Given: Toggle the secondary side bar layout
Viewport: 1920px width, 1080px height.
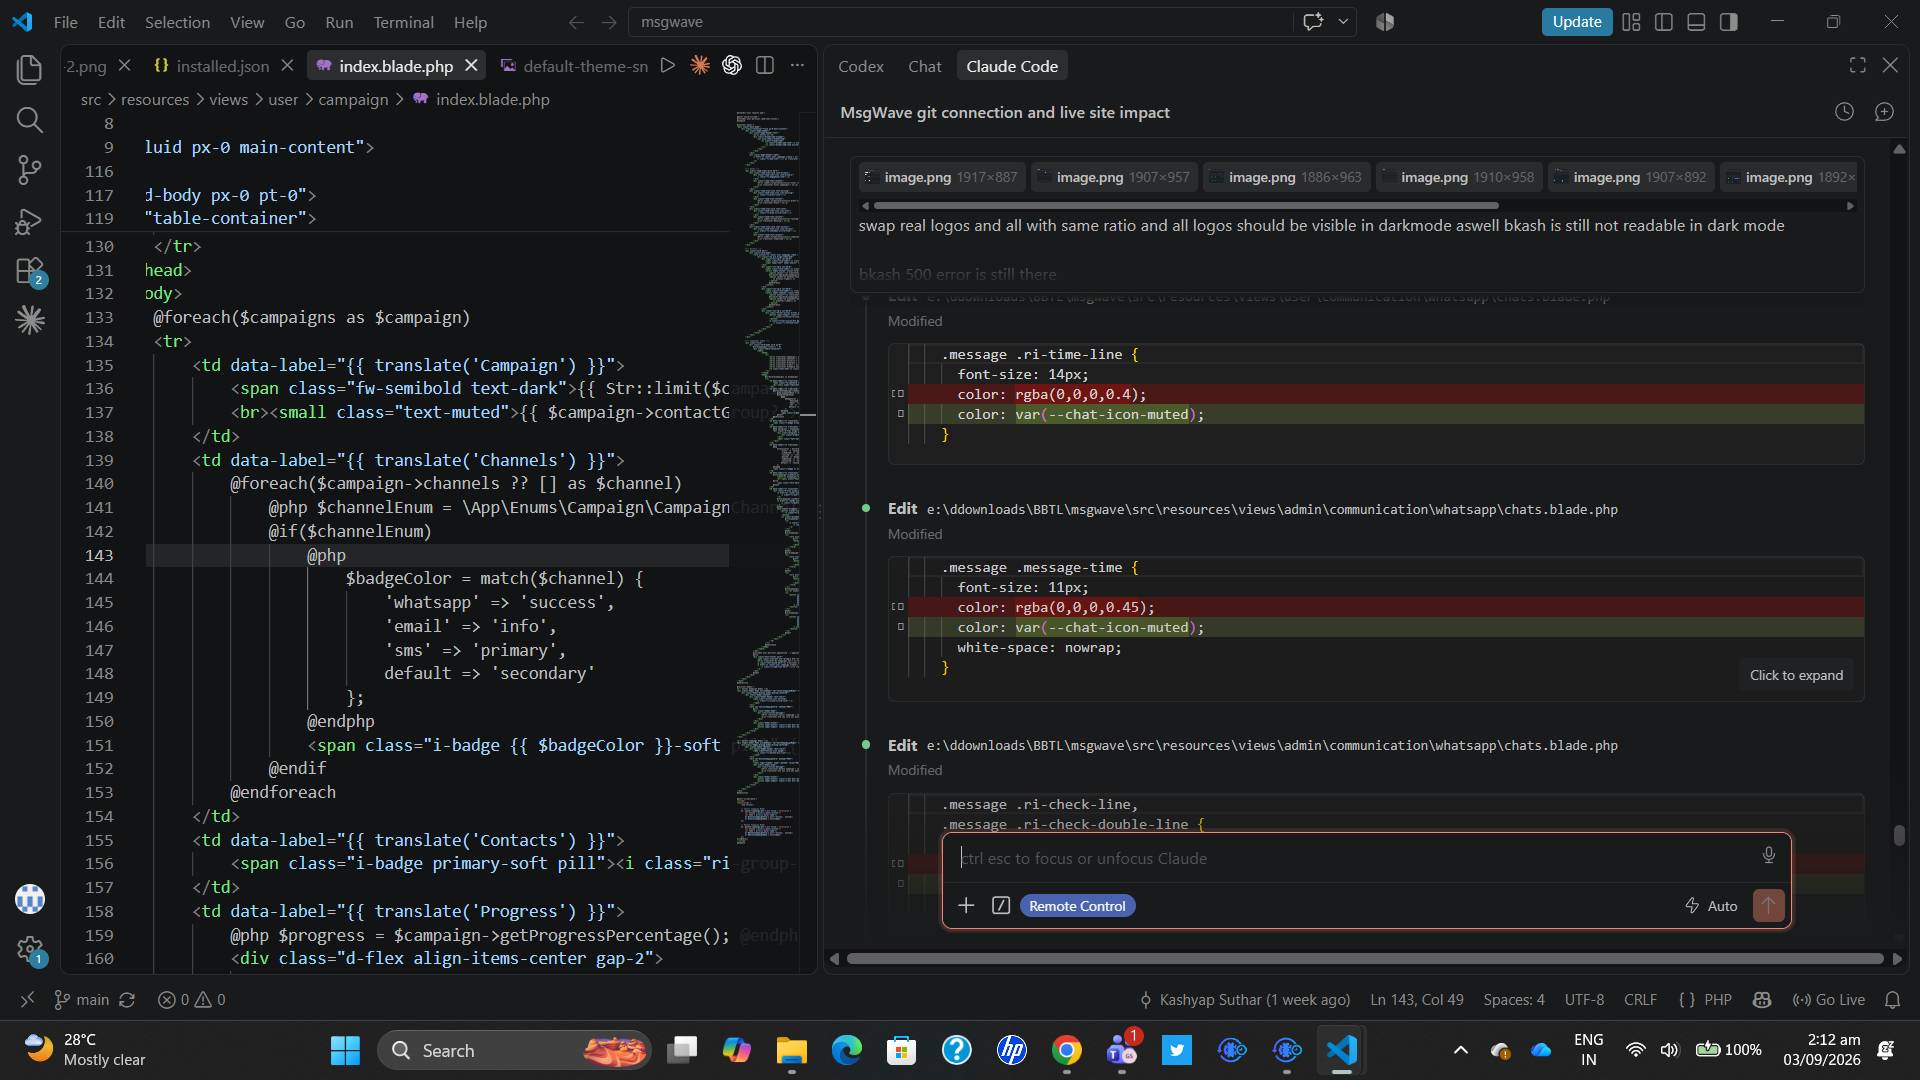Looking at the screenshot, I should [x=1728, y=22].
